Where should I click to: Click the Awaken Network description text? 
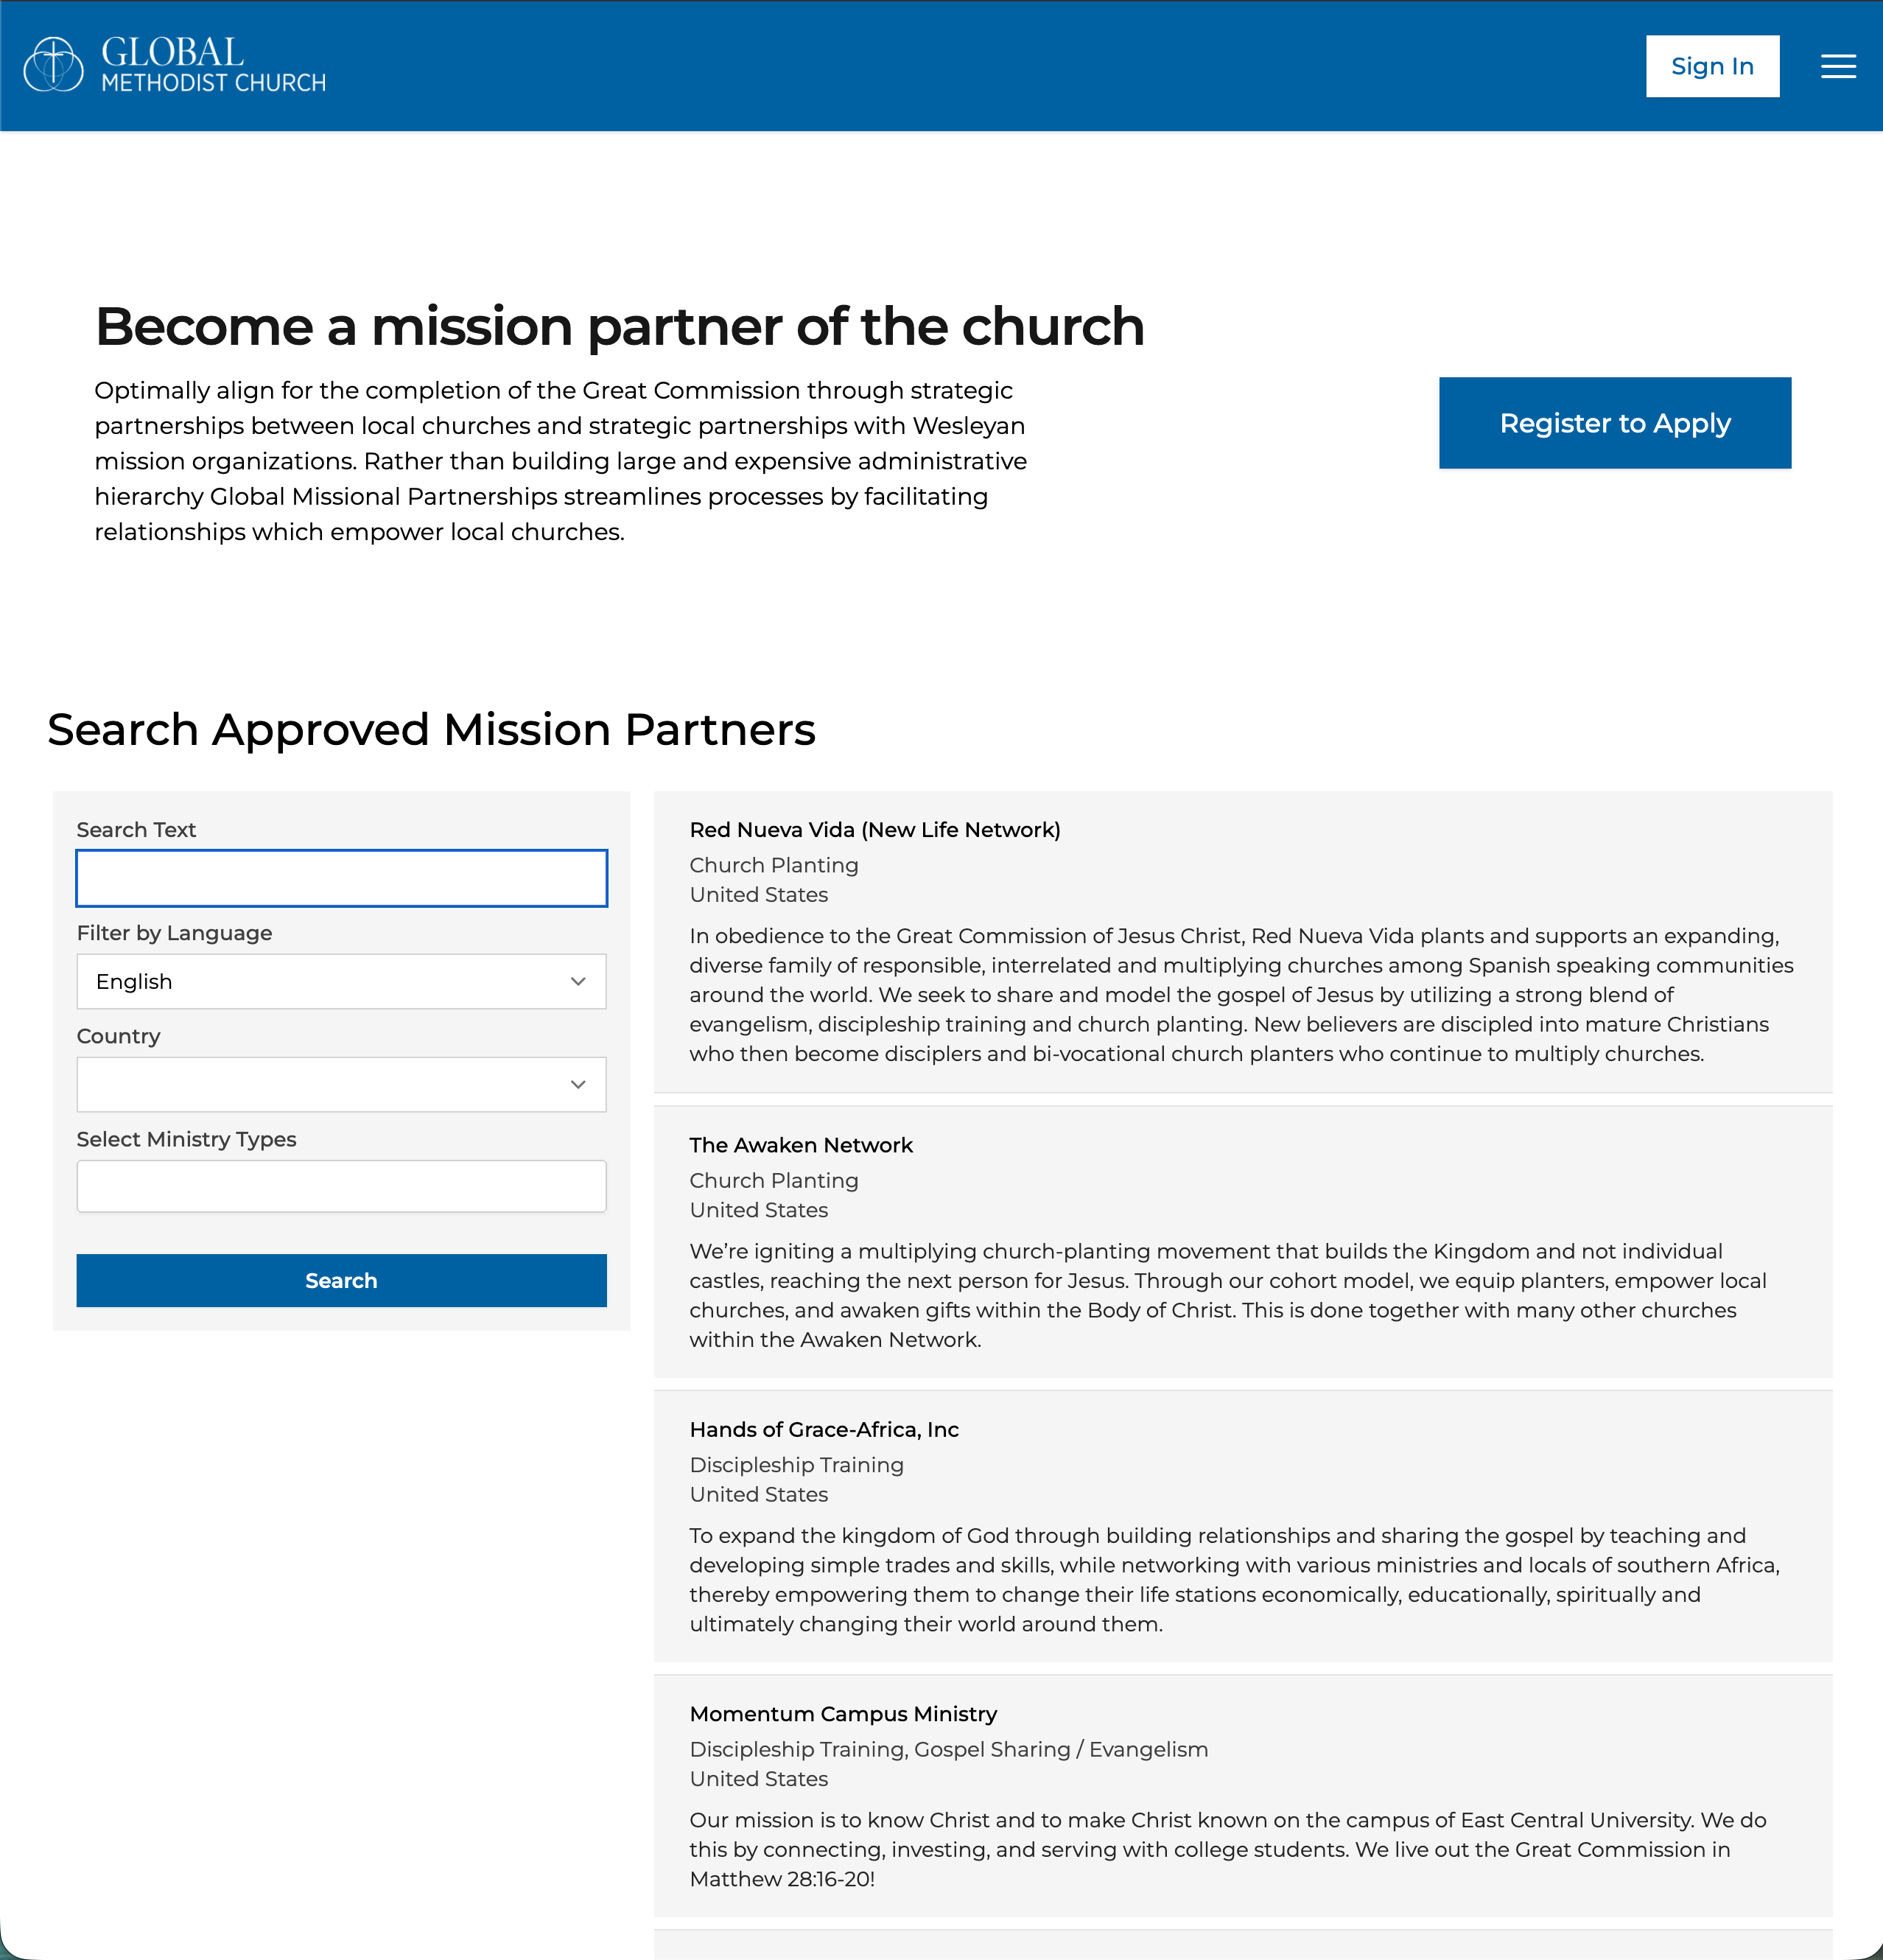(1228, 1295)
